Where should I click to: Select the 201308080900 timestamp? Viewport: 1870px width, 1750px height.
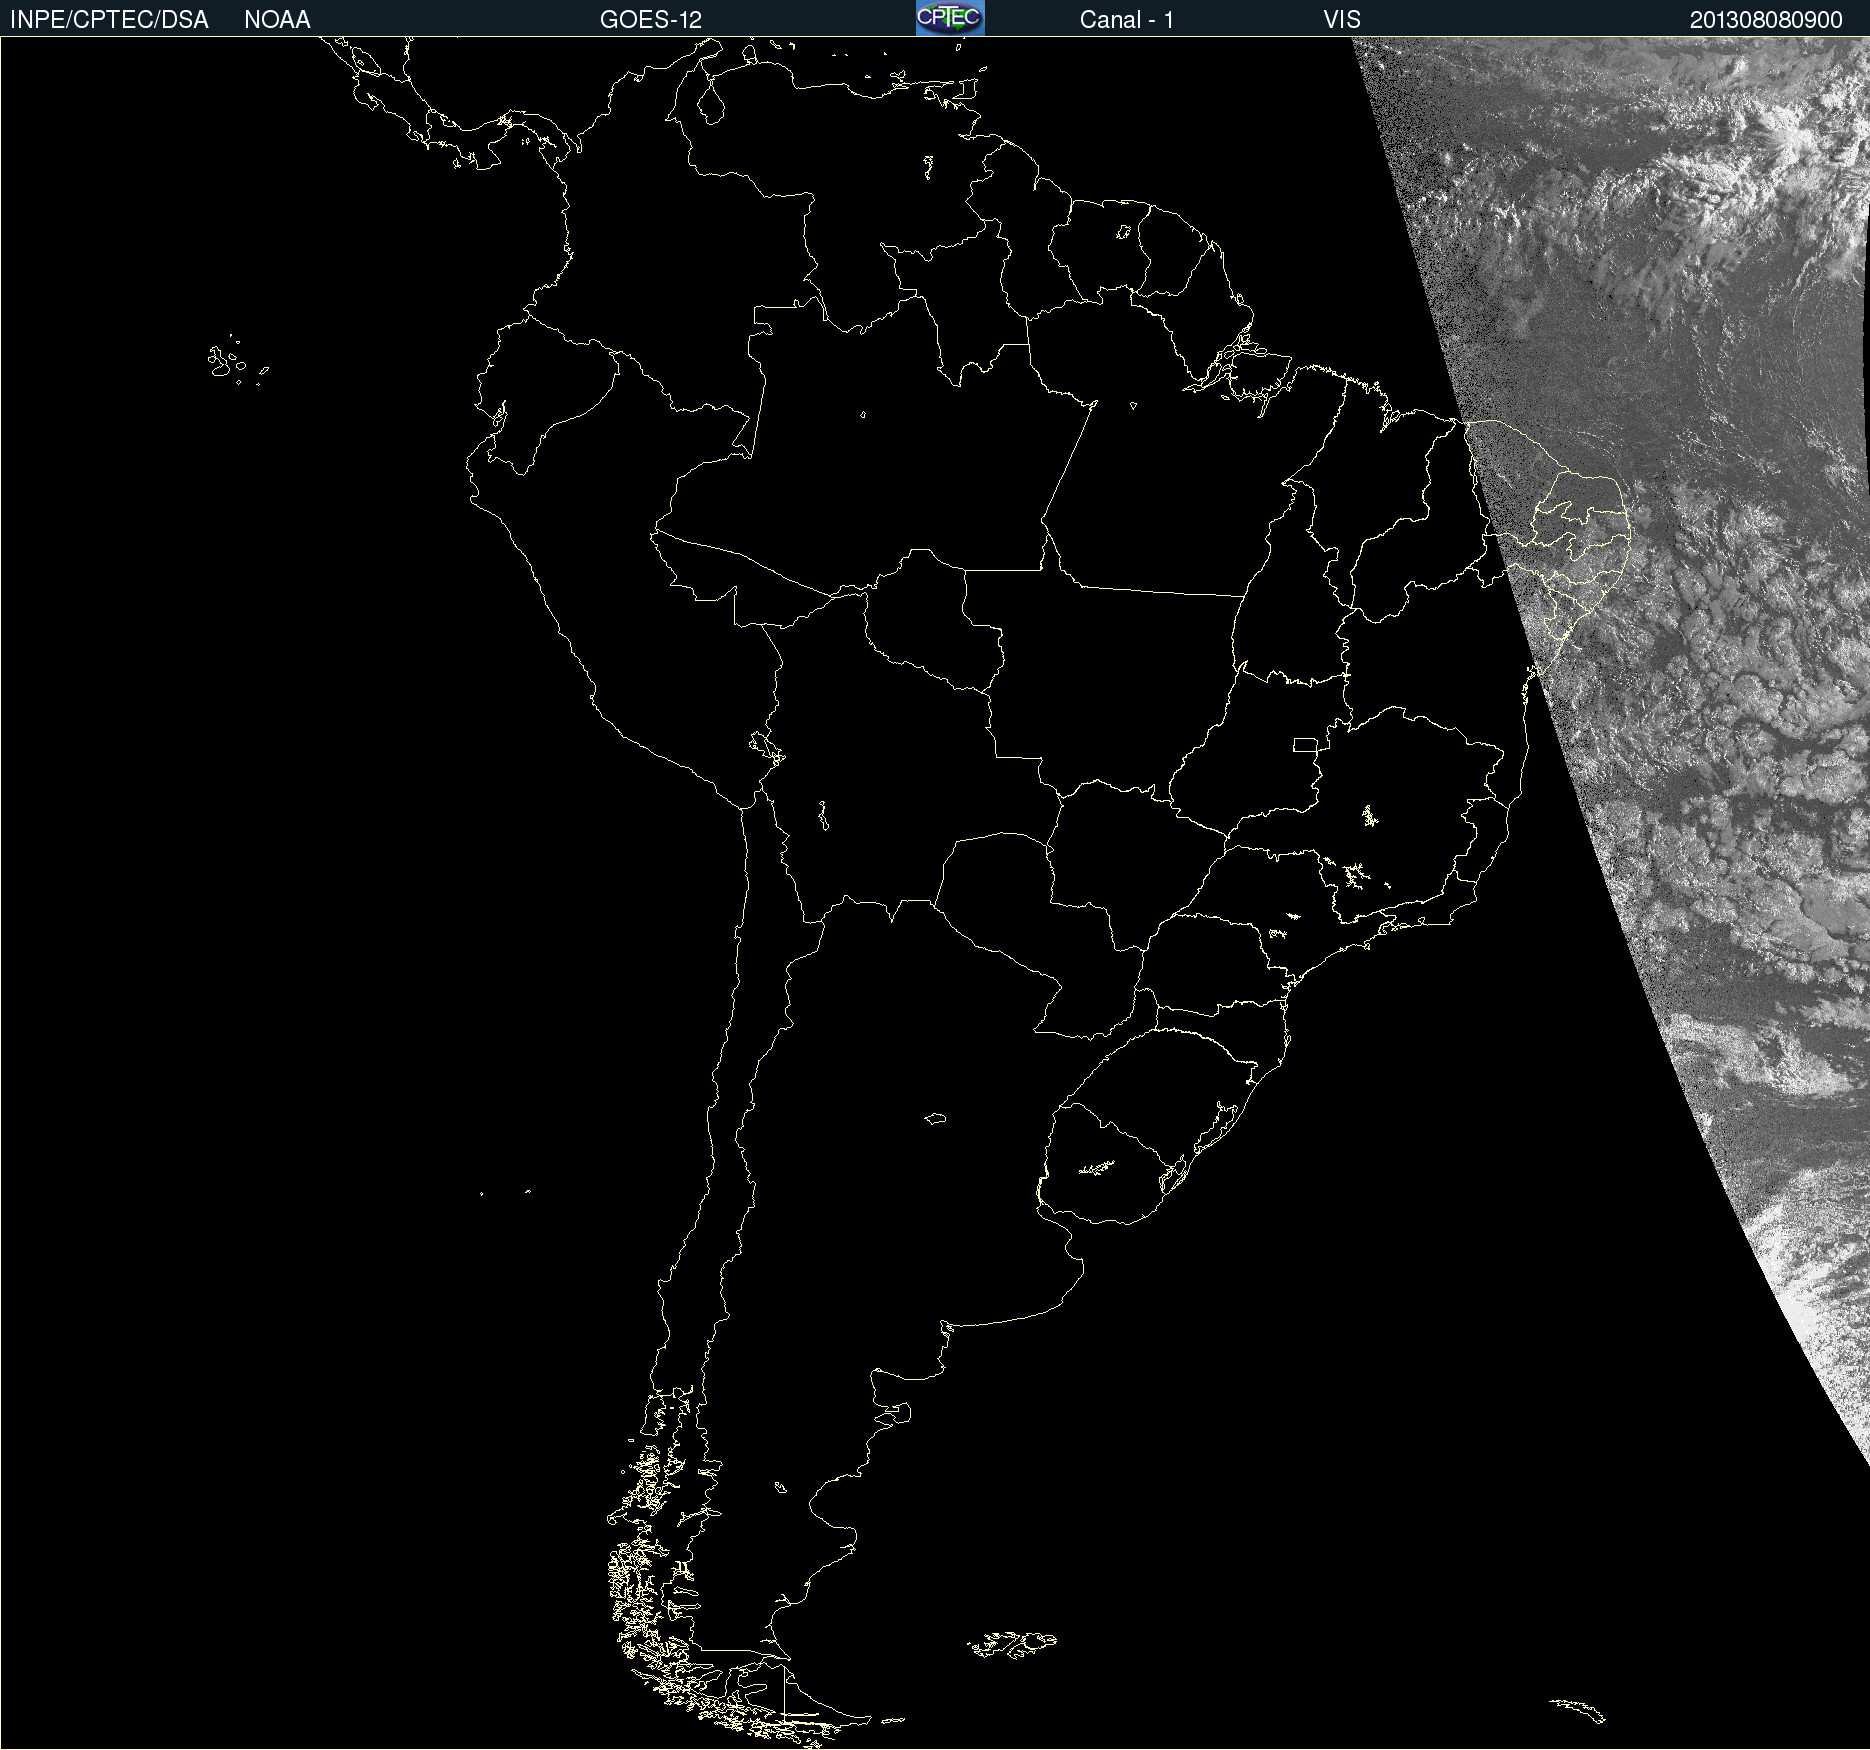[x=1766, y=20]
